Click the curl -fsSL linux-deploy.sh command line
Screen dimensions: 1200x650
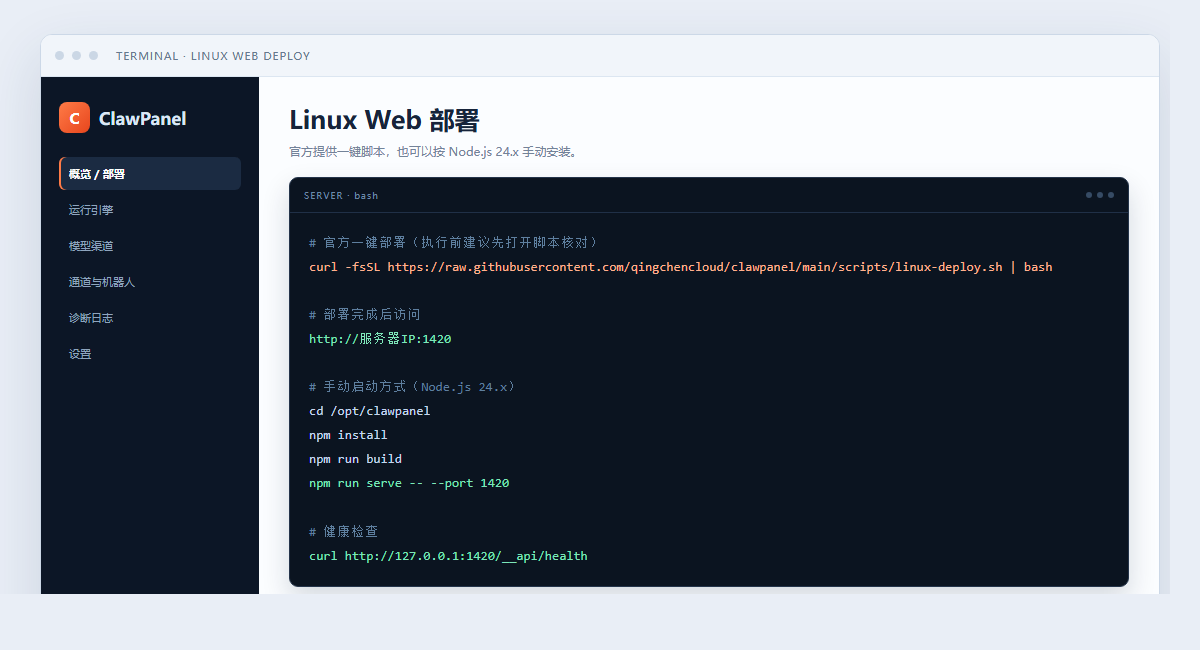681,267
